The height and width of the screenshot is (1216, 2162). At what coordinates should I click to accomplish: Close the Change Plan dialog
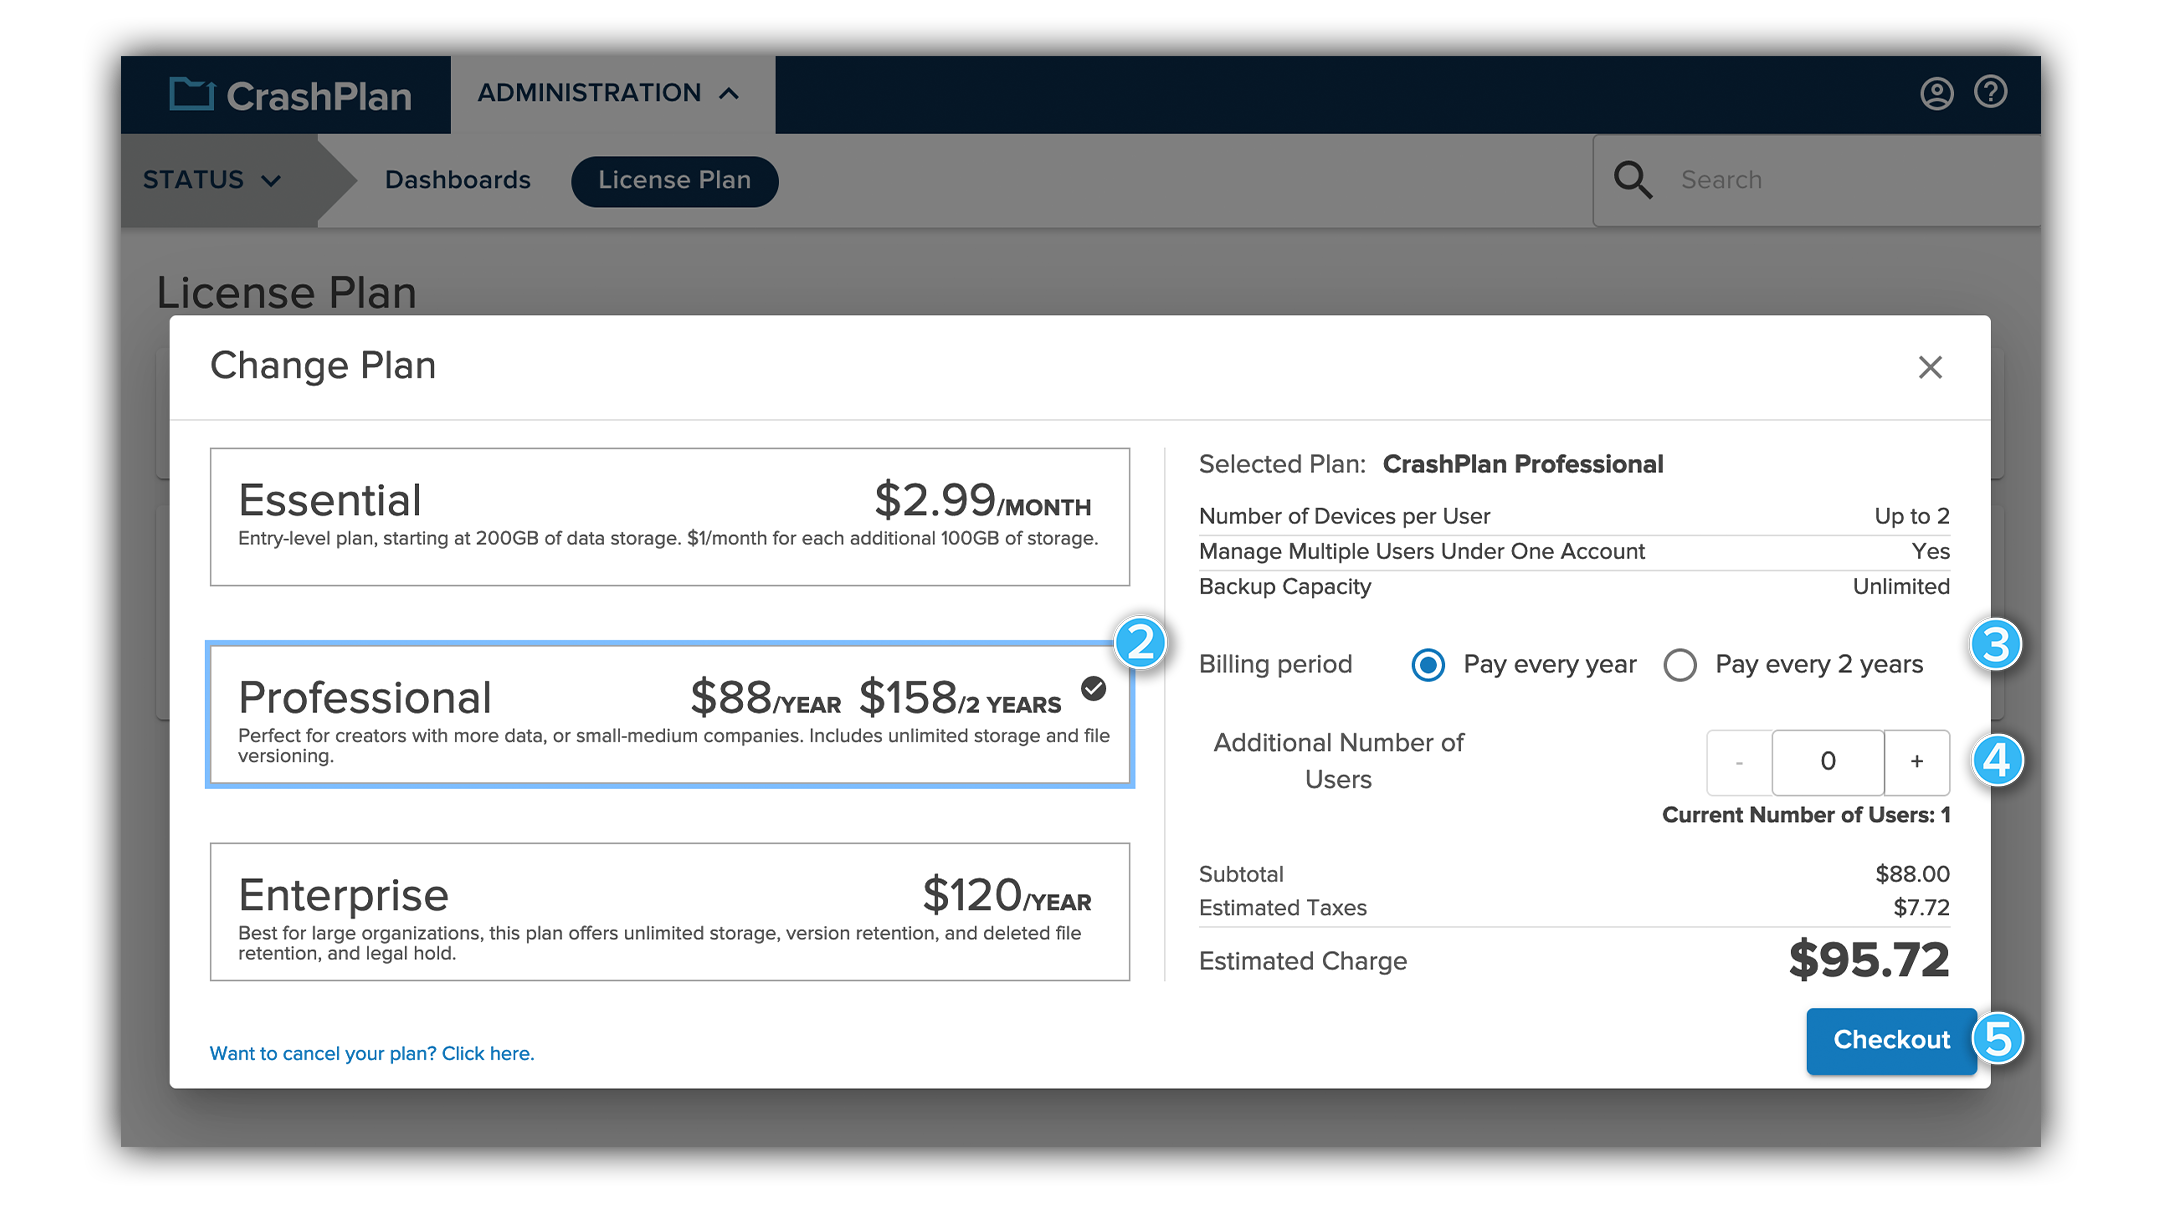pos(1930,367)
